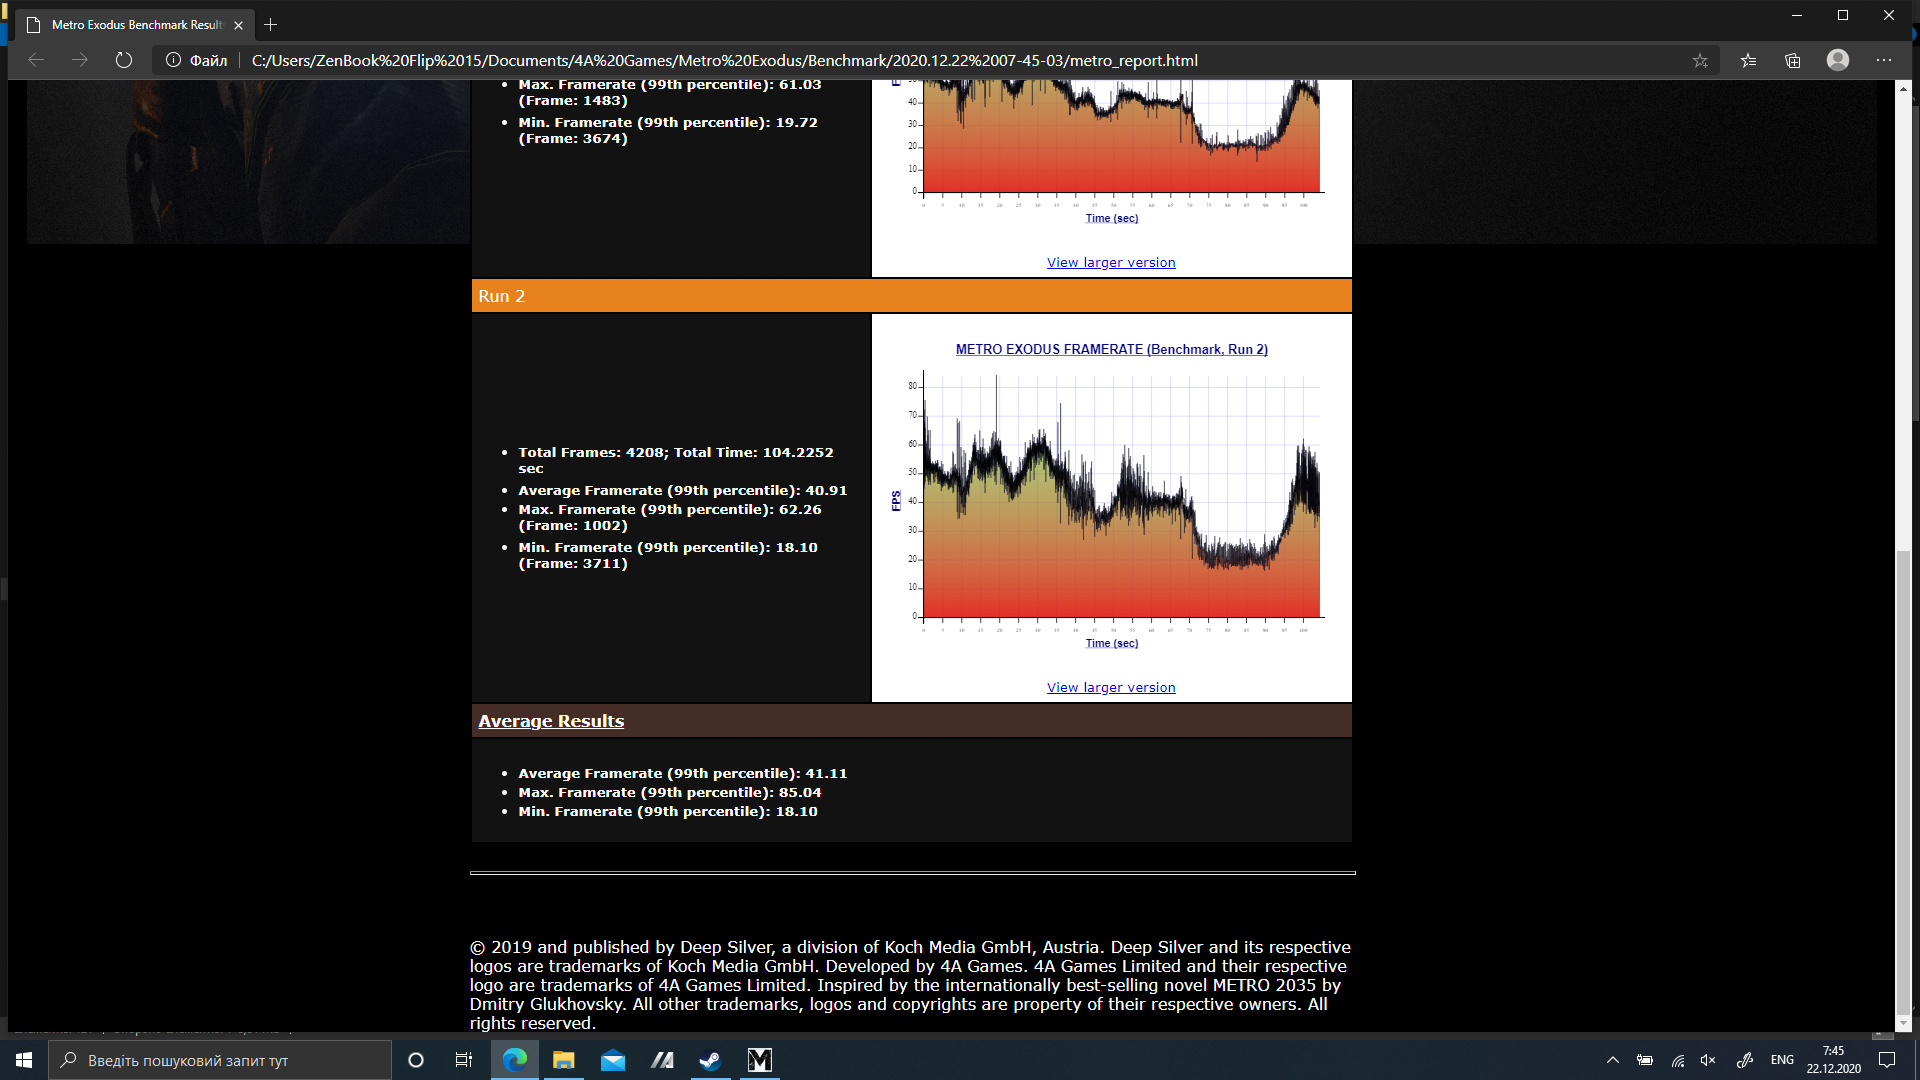Open the clock showing 7:45
Screen dimensions: 1920x1080
(1833, 1060)
